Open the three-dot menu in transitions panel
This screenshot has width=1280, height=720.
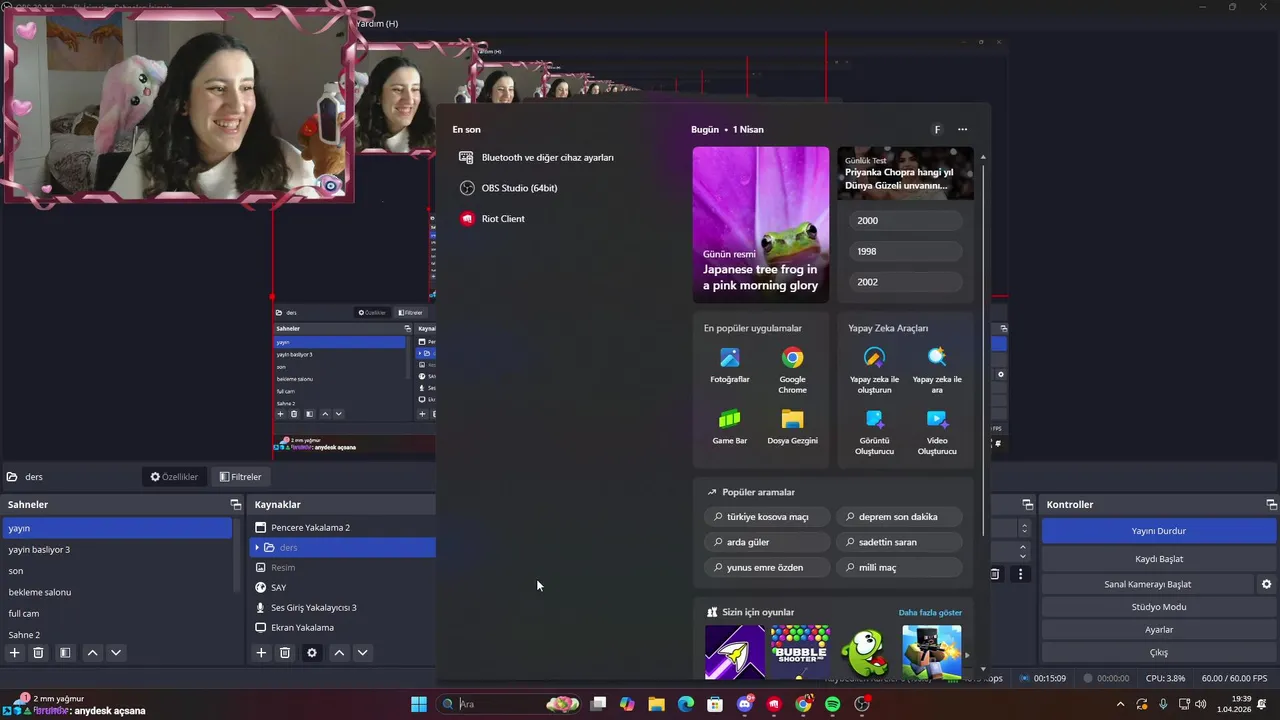click(x=1020, y=574)
